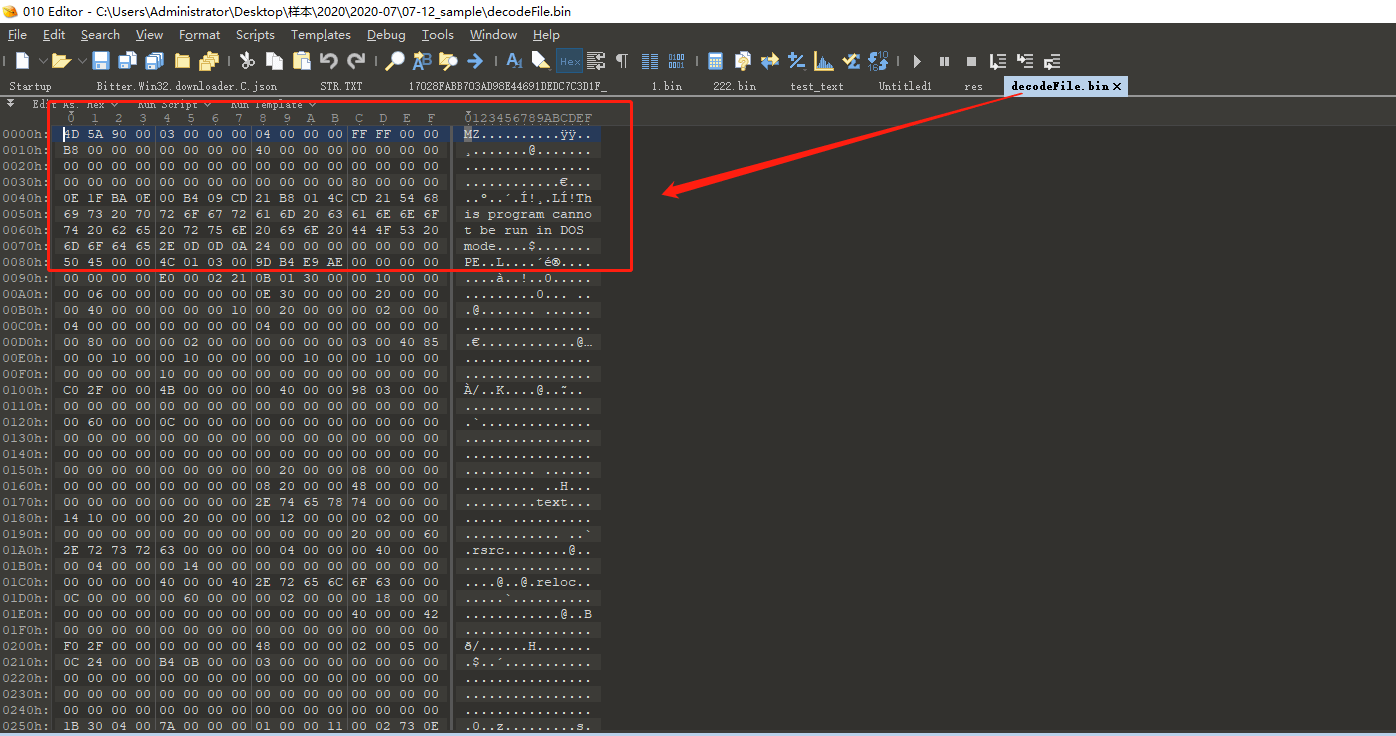Open the Run Template dropdown
The height and width of the screenshot is (736, 1396).
tap(273, 104)
